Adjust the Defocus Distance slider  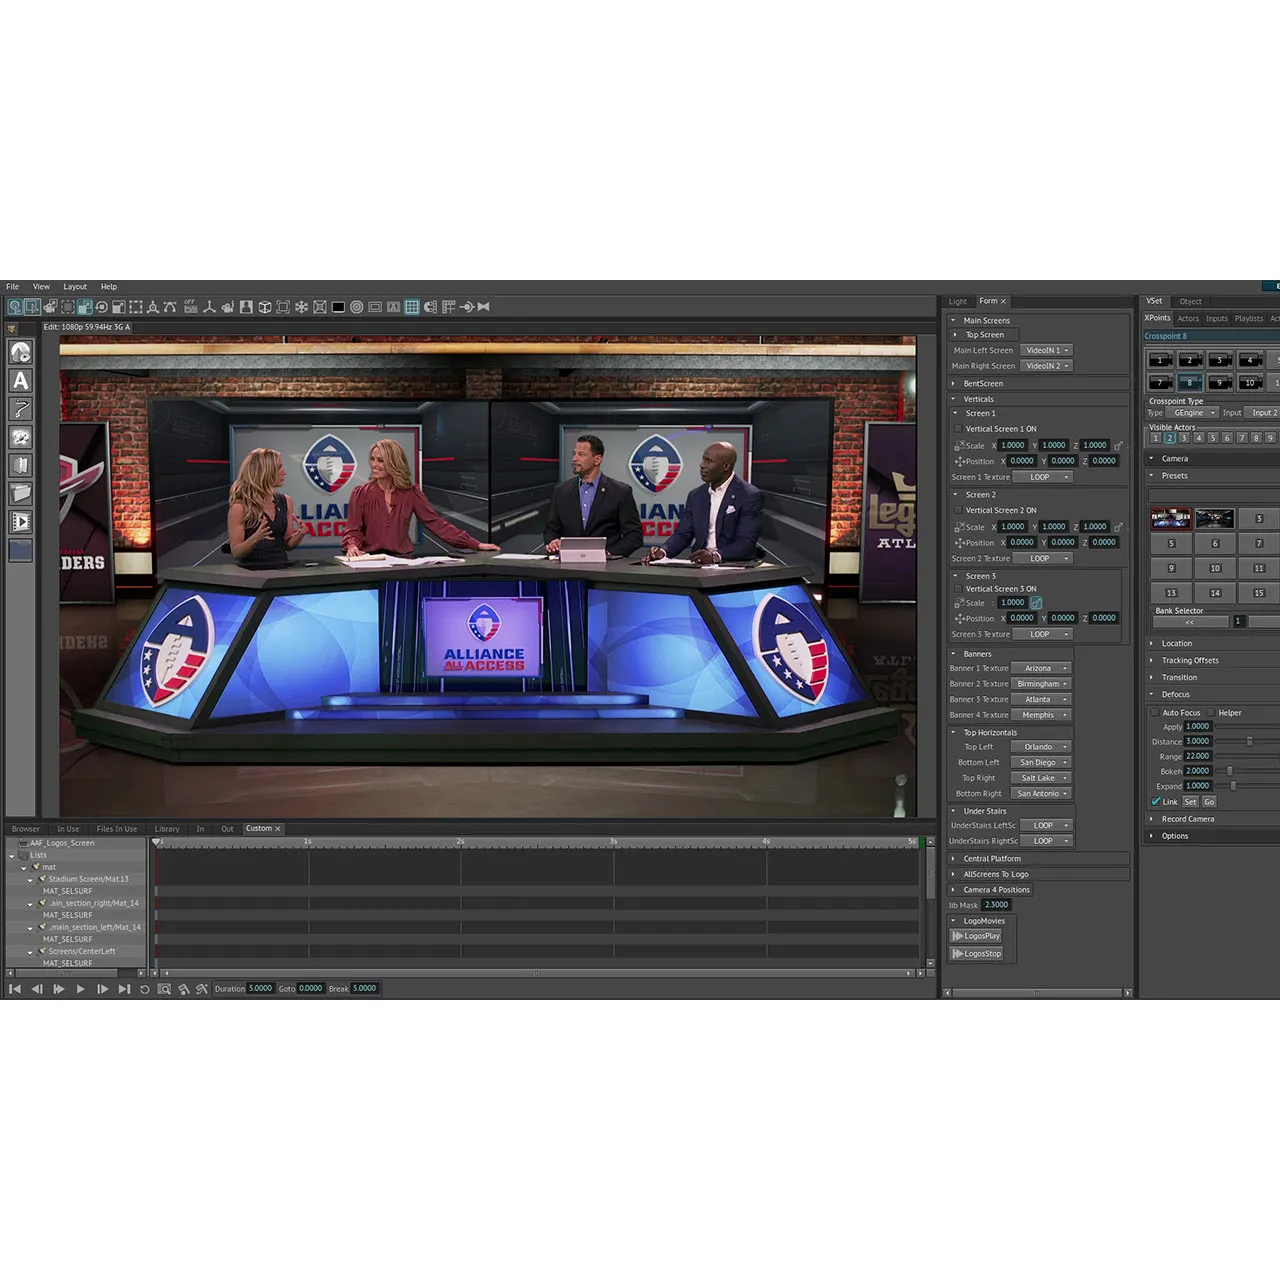pos(1249,742)
